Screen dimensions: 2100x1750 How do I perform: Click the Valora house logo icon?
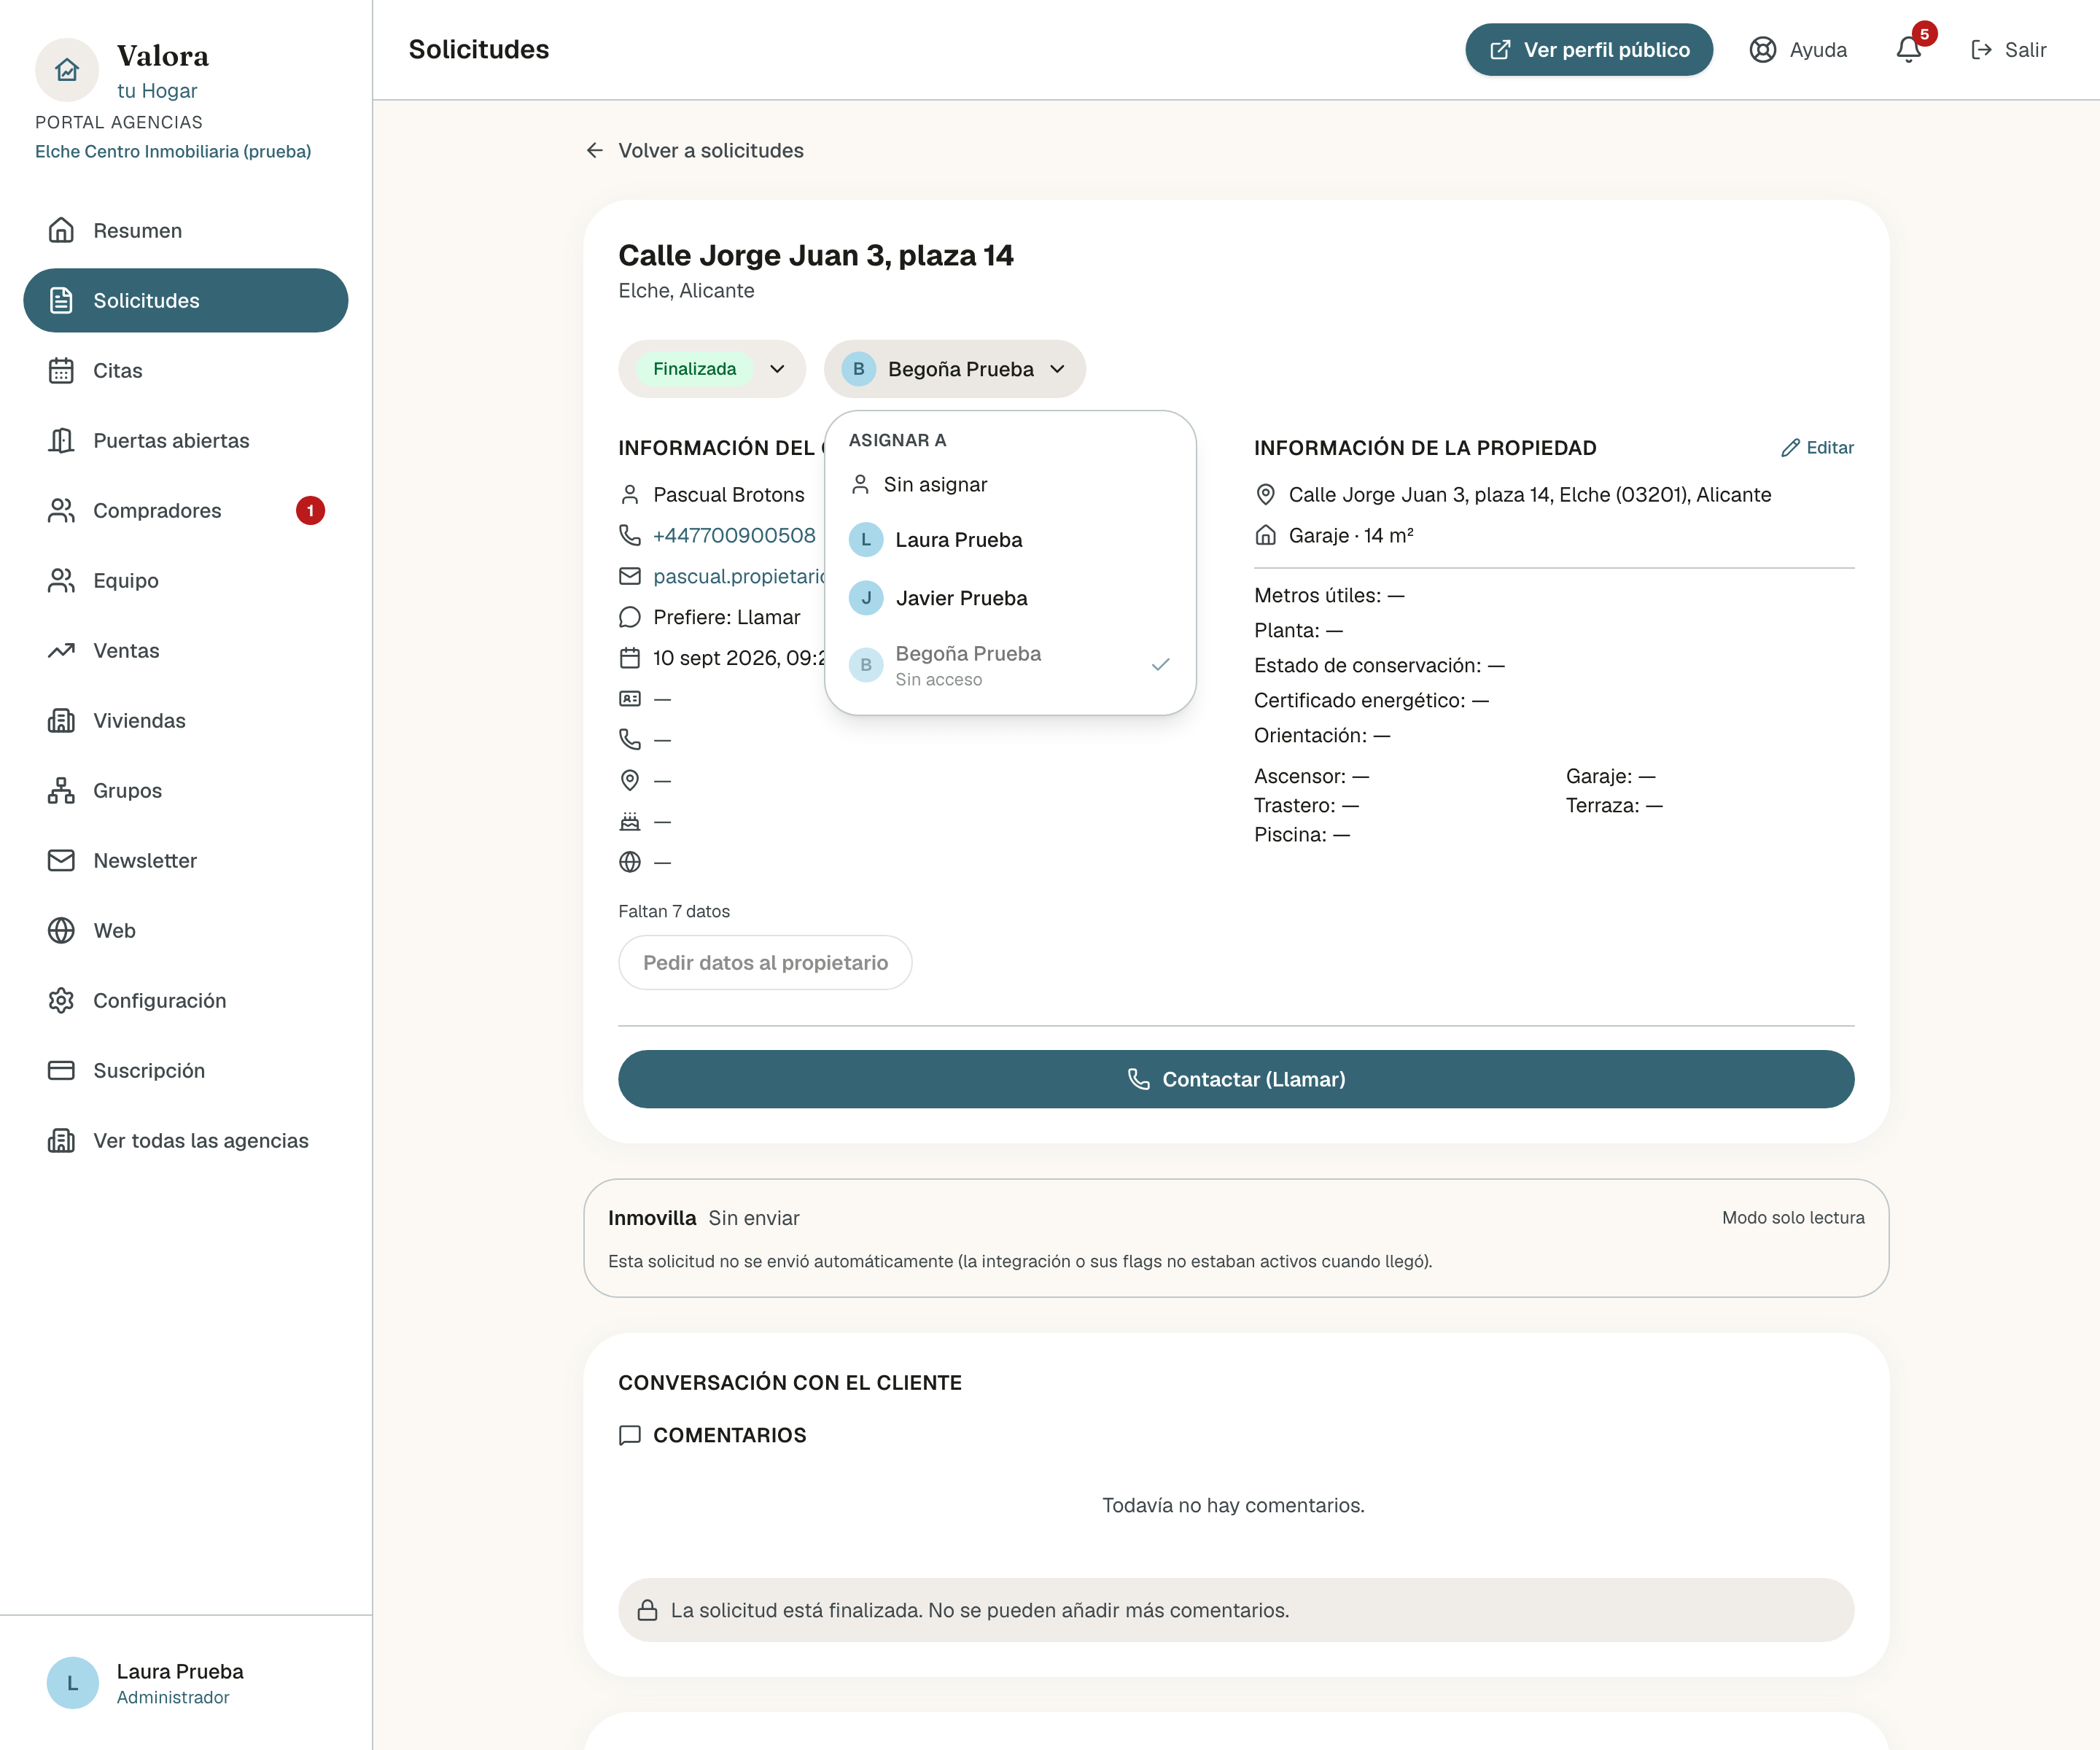point(67,70)
